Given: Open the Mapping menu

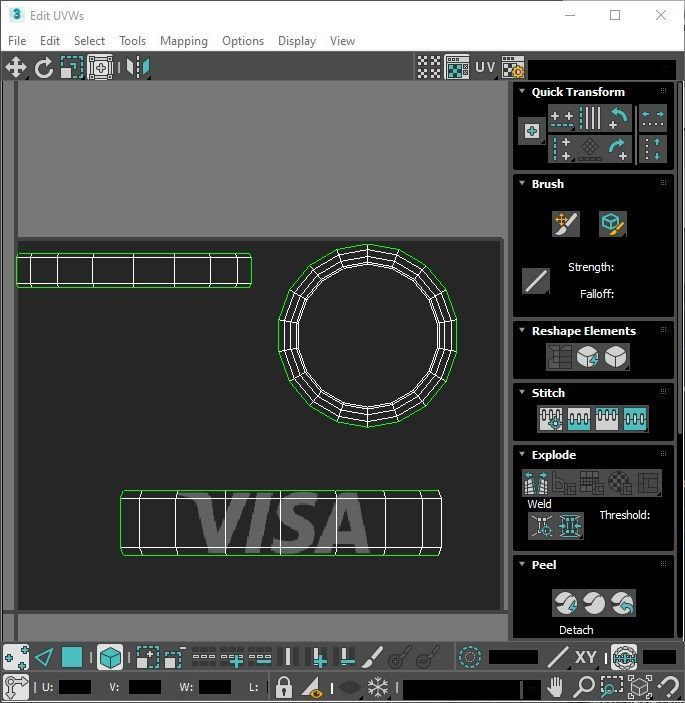Looking at the screenshot, I should pyautogui.click(x=184, y=41).
